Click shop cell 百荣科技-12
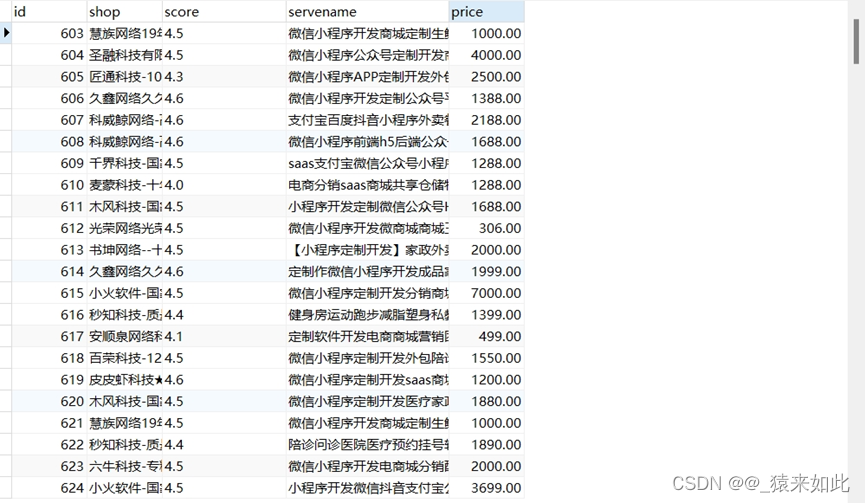This screenshot has width=865, height=503. pyautogui.click(x=125, y=358)
